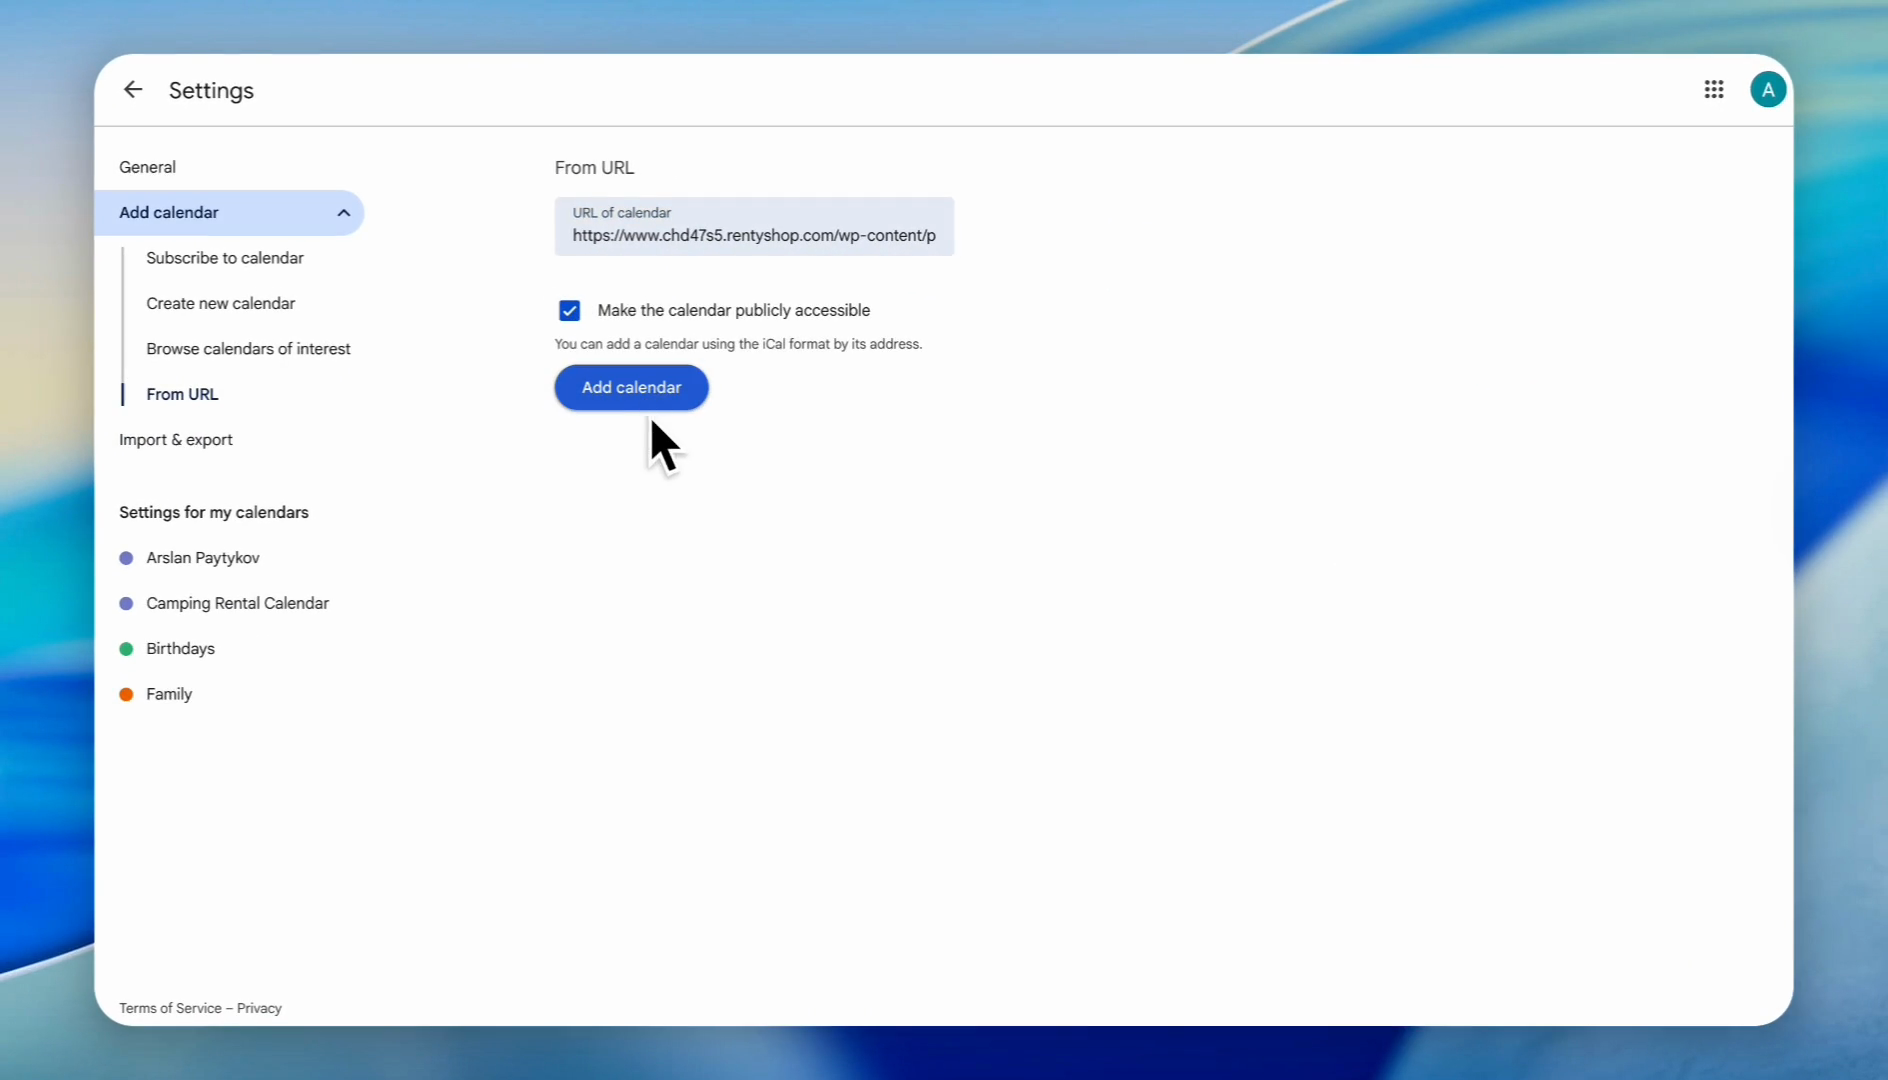
Task: Click the Arslan Paytykov calendar color dot
Action: (126, 558)
